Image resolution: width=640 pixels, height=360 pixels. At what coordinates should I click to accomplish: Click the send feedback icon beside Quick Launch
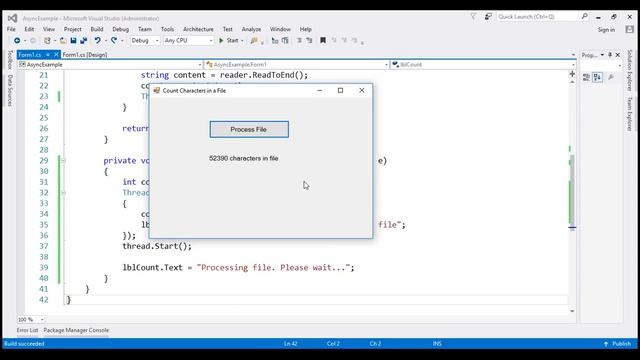[x=488, y=16]
